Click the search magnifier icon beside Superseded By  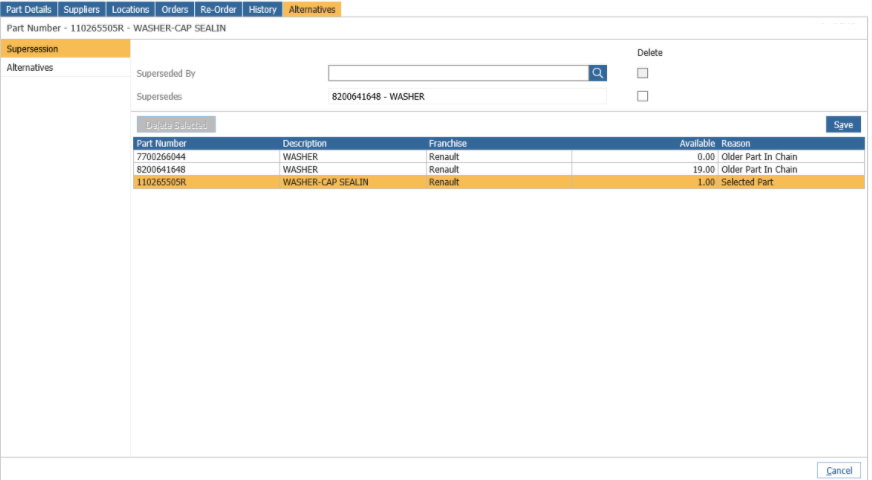coord(597,73)
